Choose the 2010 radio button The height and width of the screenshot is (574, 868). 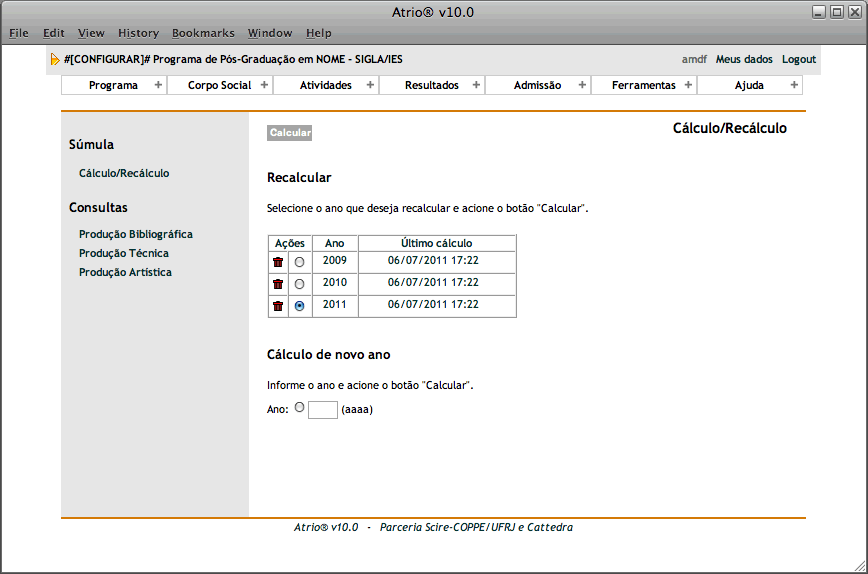(299, 284)
